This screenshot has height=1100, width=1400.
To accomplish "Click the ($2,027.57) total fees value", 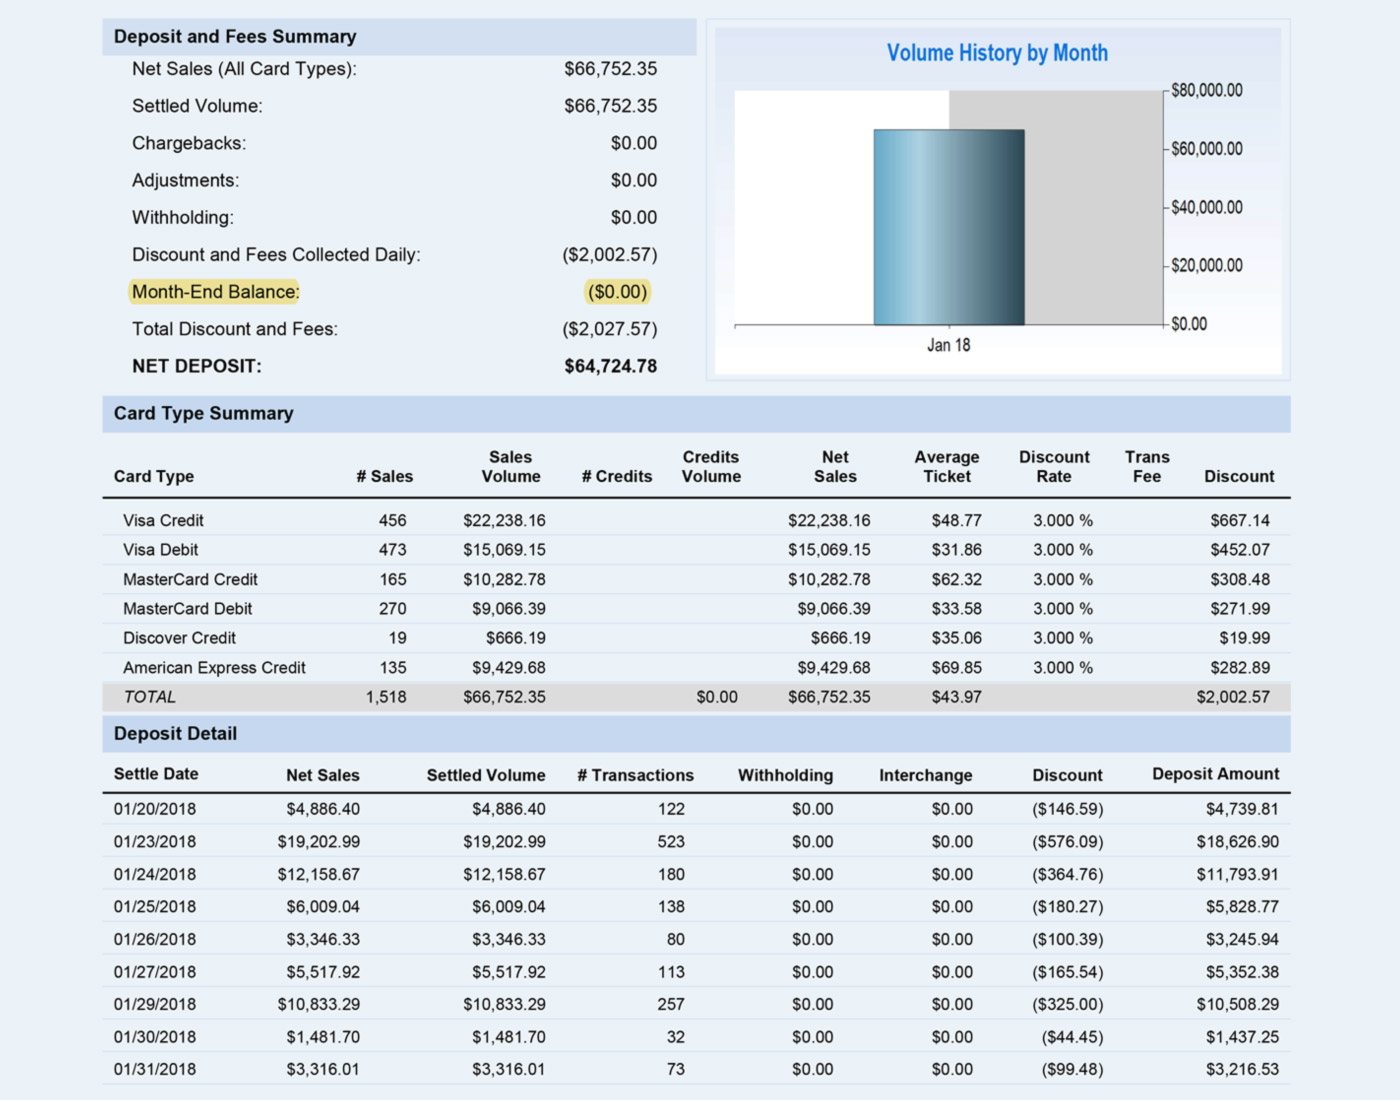I will (x=610, y=329).
